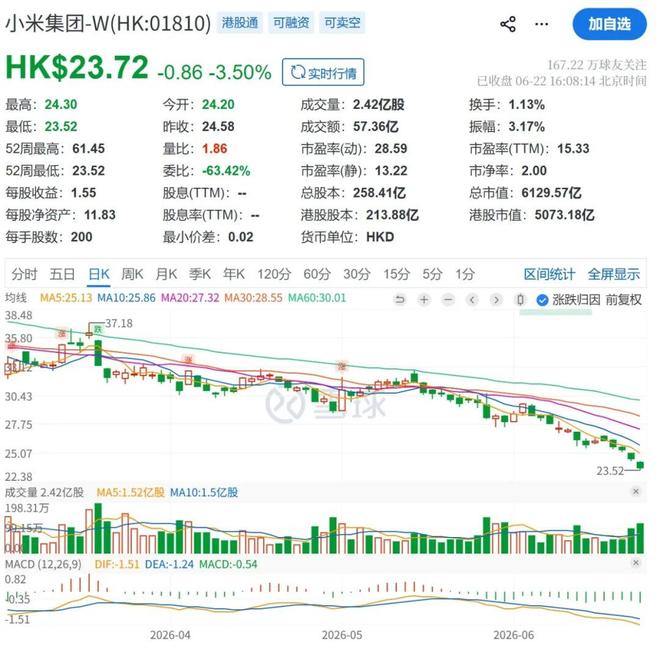Click the 加自选 button
The image size is (660, 649).
tap(609, 24)
